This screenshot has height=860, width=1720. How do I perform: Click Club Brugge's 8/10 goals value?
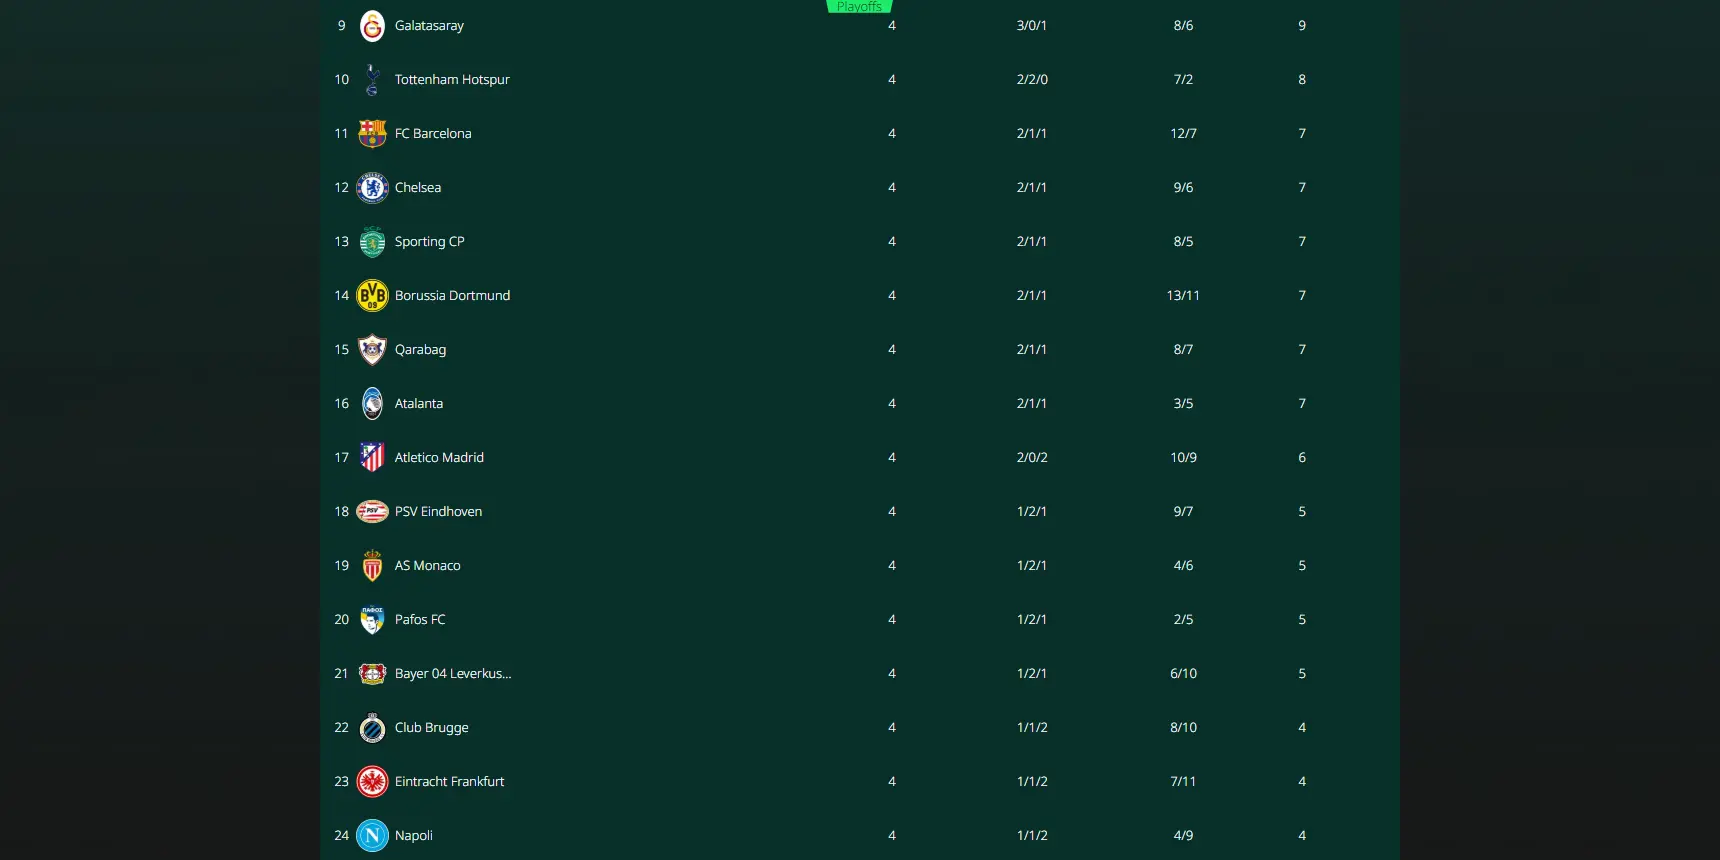coord(1183,728)
